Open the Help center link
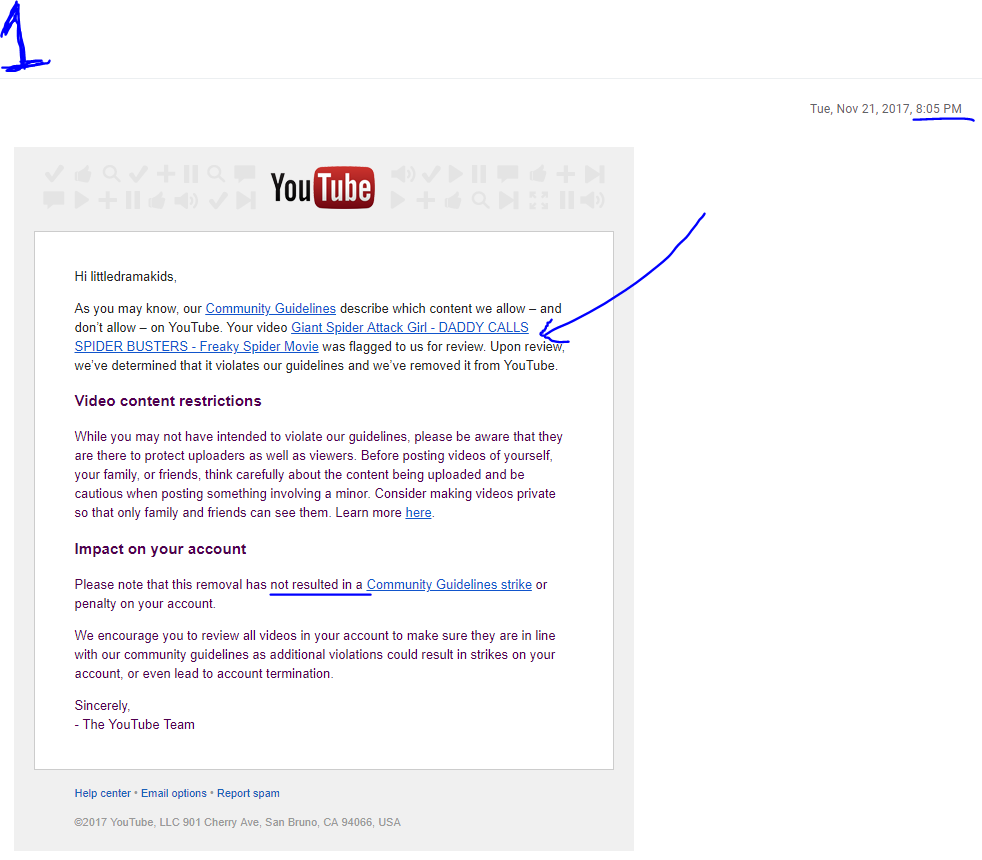982x860 pixels. (x=103, y=794)
